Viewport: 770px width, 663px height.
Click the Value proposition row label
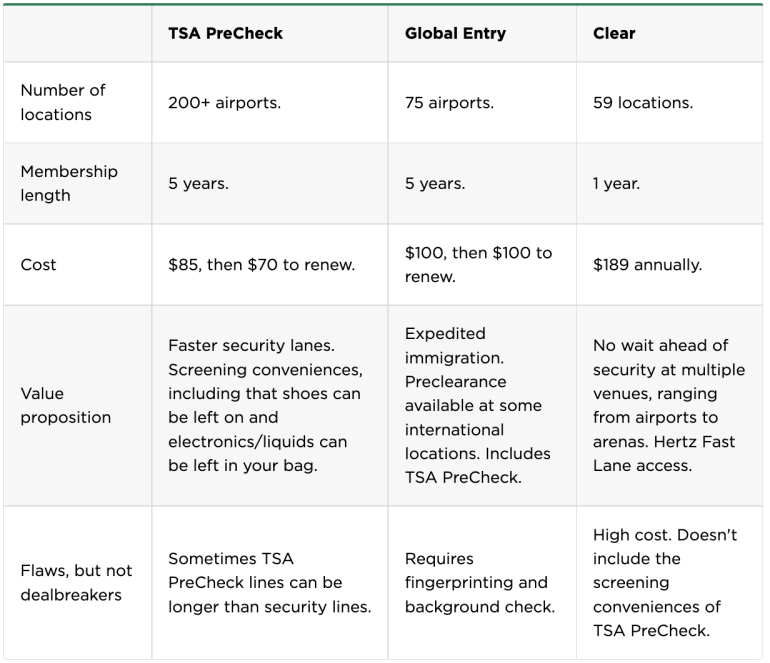(x=64, y=405)
